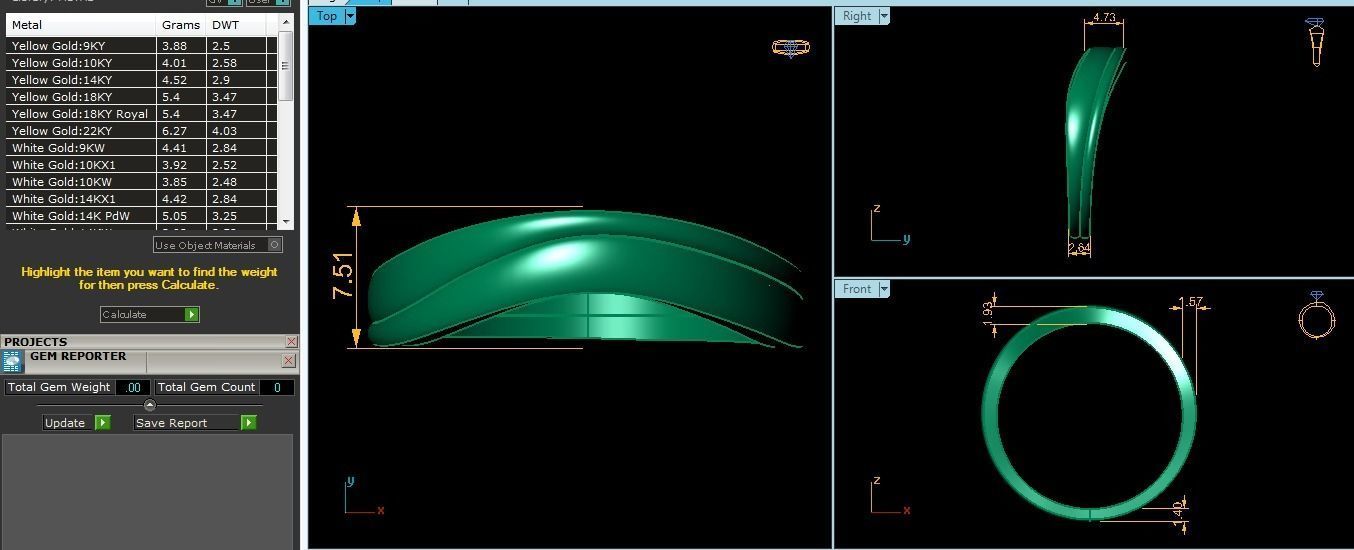Click the Front viewport title label
The image size is (1354, 550).
pyautogui.click(x=857, y=289)
